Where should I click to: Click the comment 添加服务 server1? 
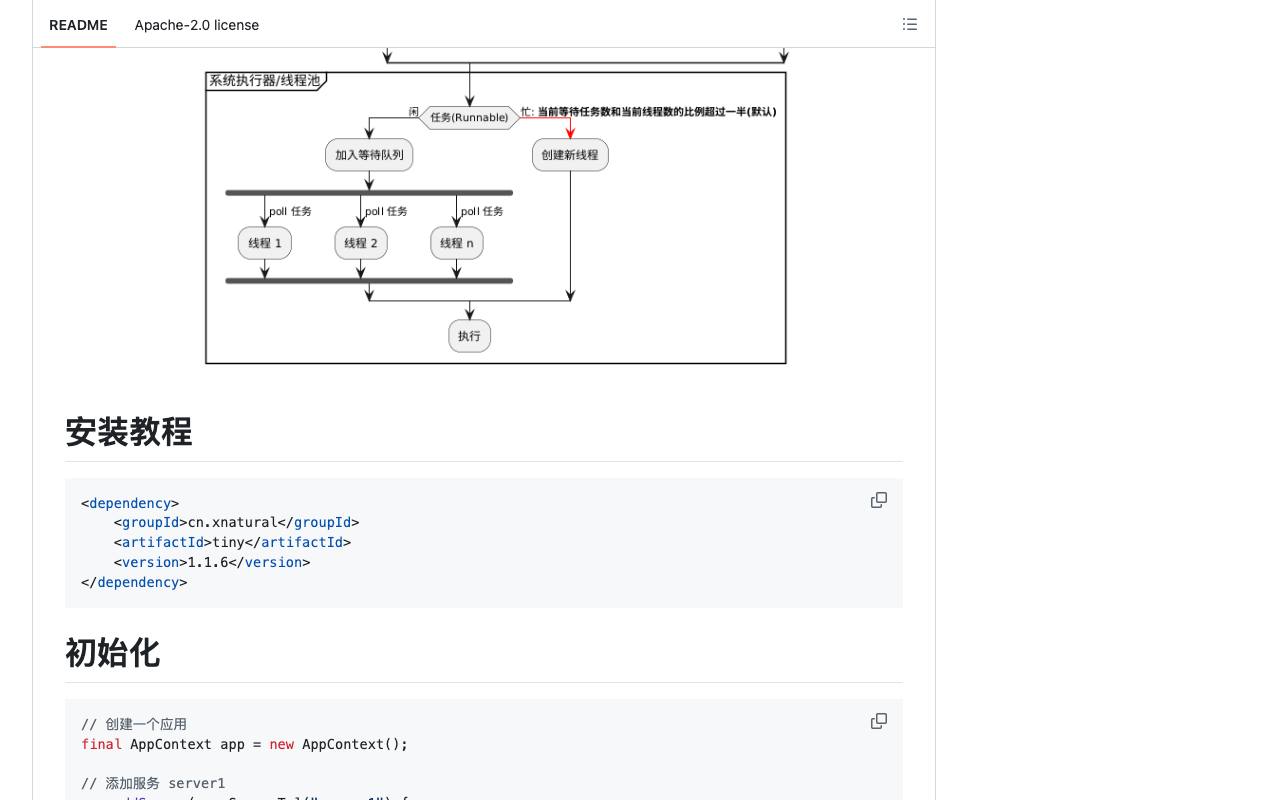(153, 783)
